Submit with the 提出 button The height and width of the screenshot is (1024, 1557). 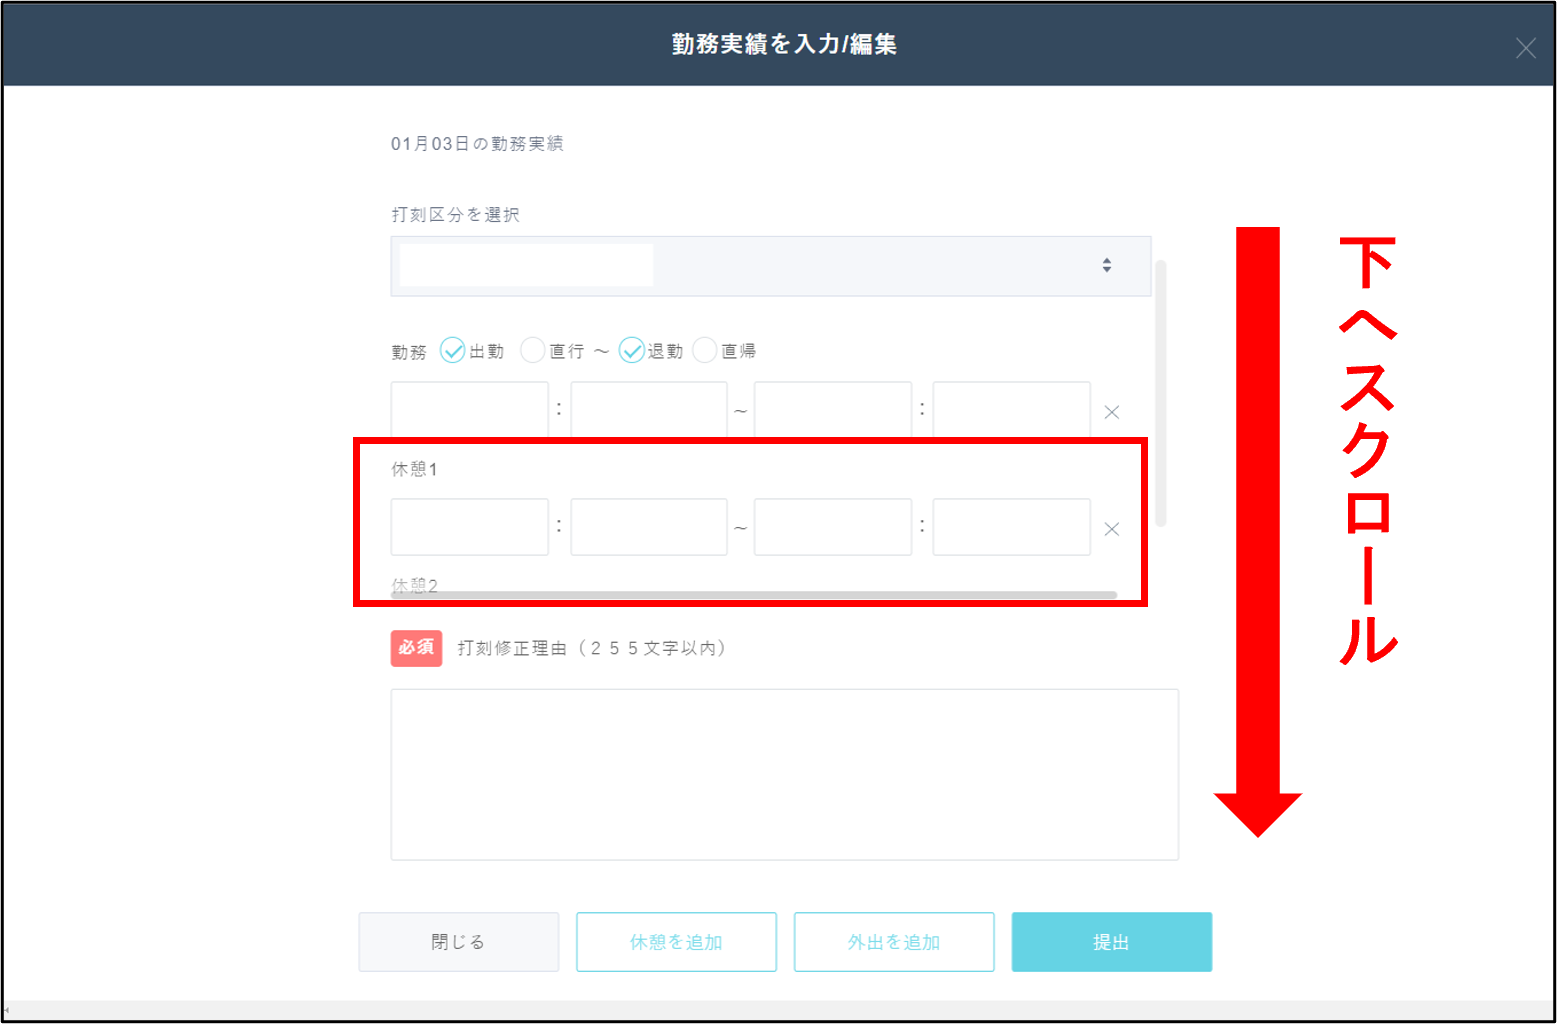point(1111,942)
